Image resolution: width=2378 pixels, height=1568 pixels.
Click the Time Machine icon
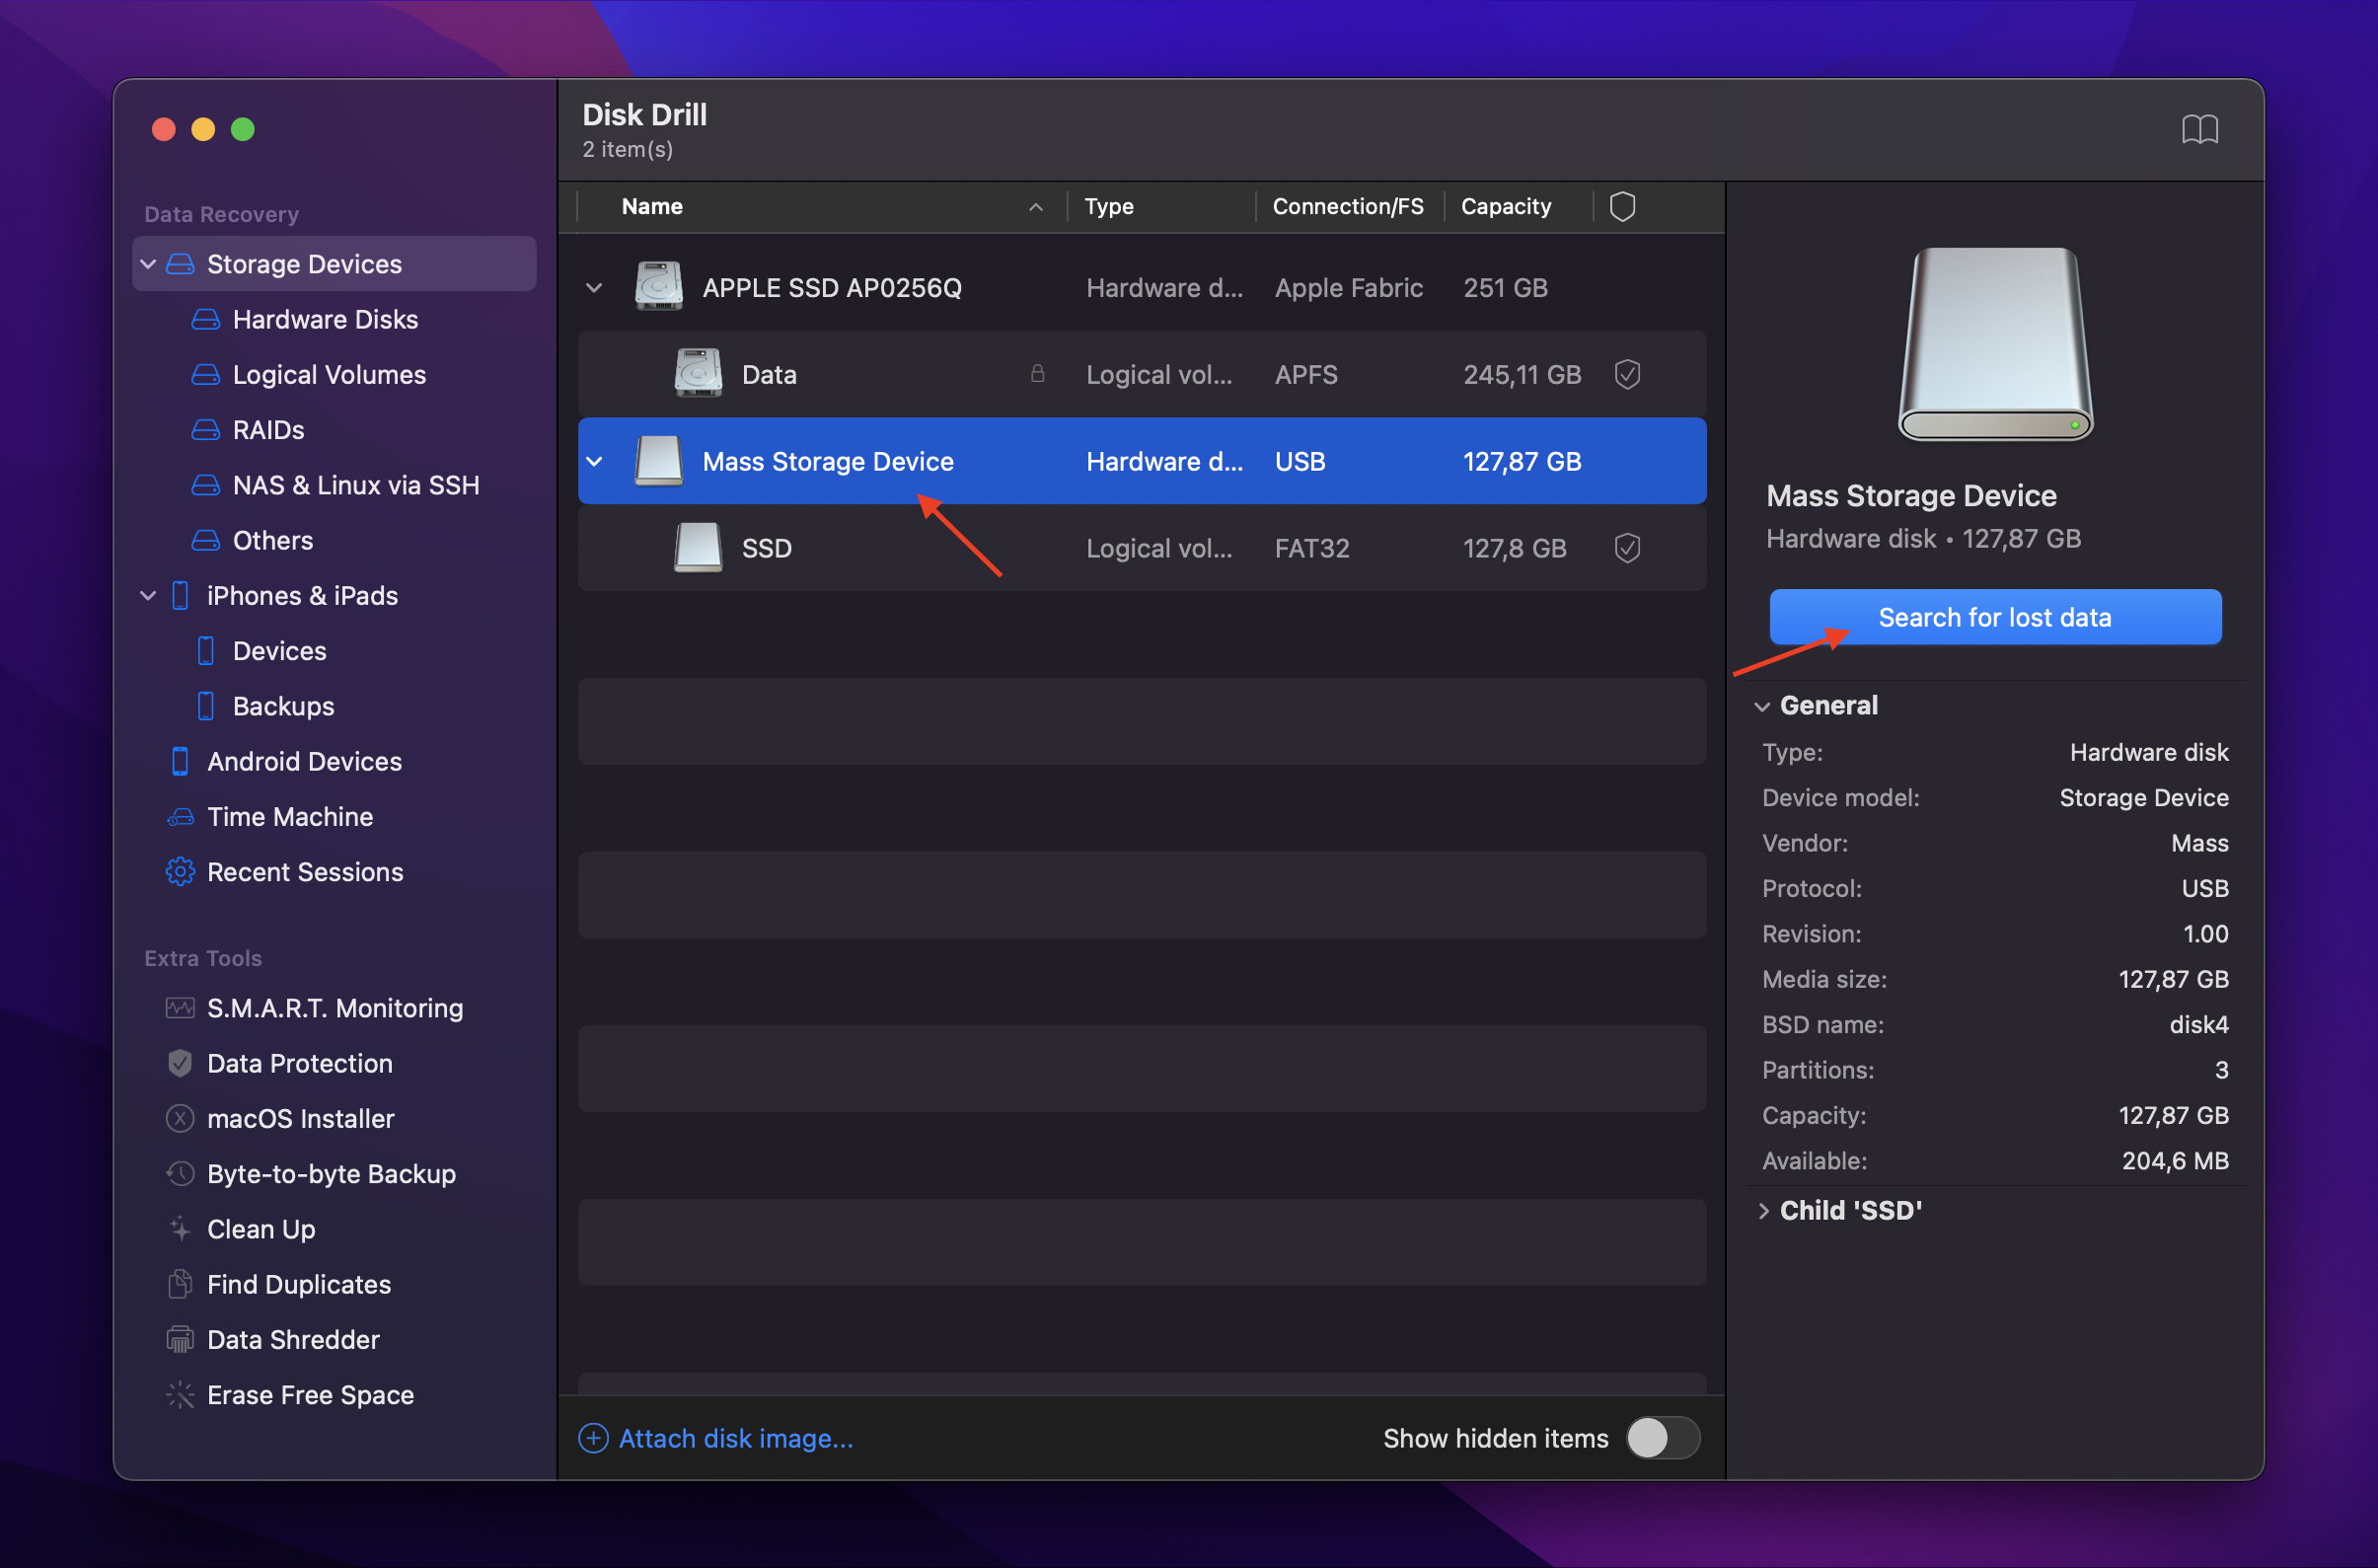[x=180, y=817]
